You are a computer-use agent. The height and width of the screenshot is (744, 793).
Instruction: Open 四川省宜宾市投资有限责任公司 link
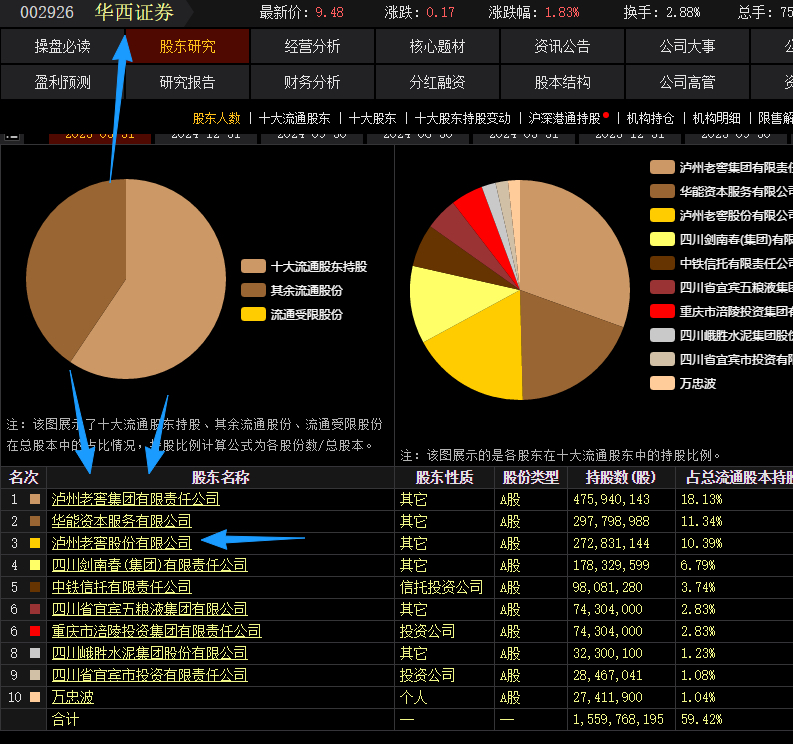click(150, 675)
